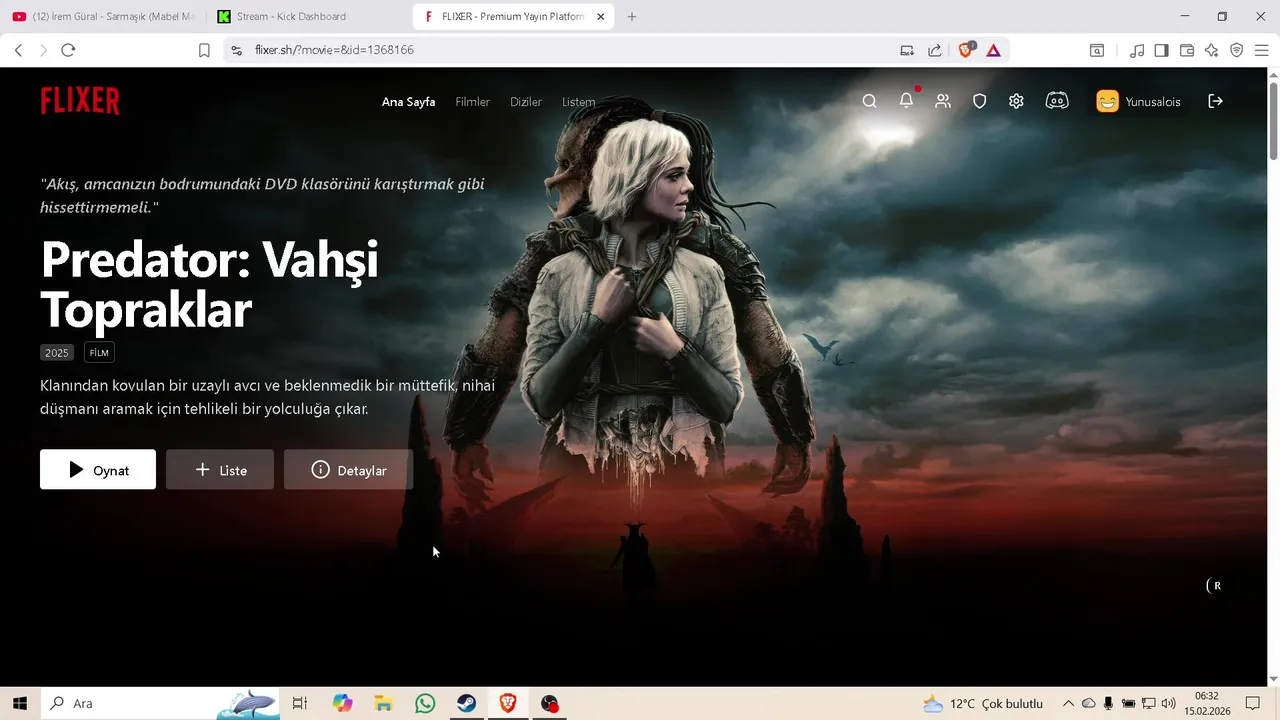Open FLIXER settings gear
Image resolution: width=1280 pixels, height=720 pixels.
pos(1016,101)
